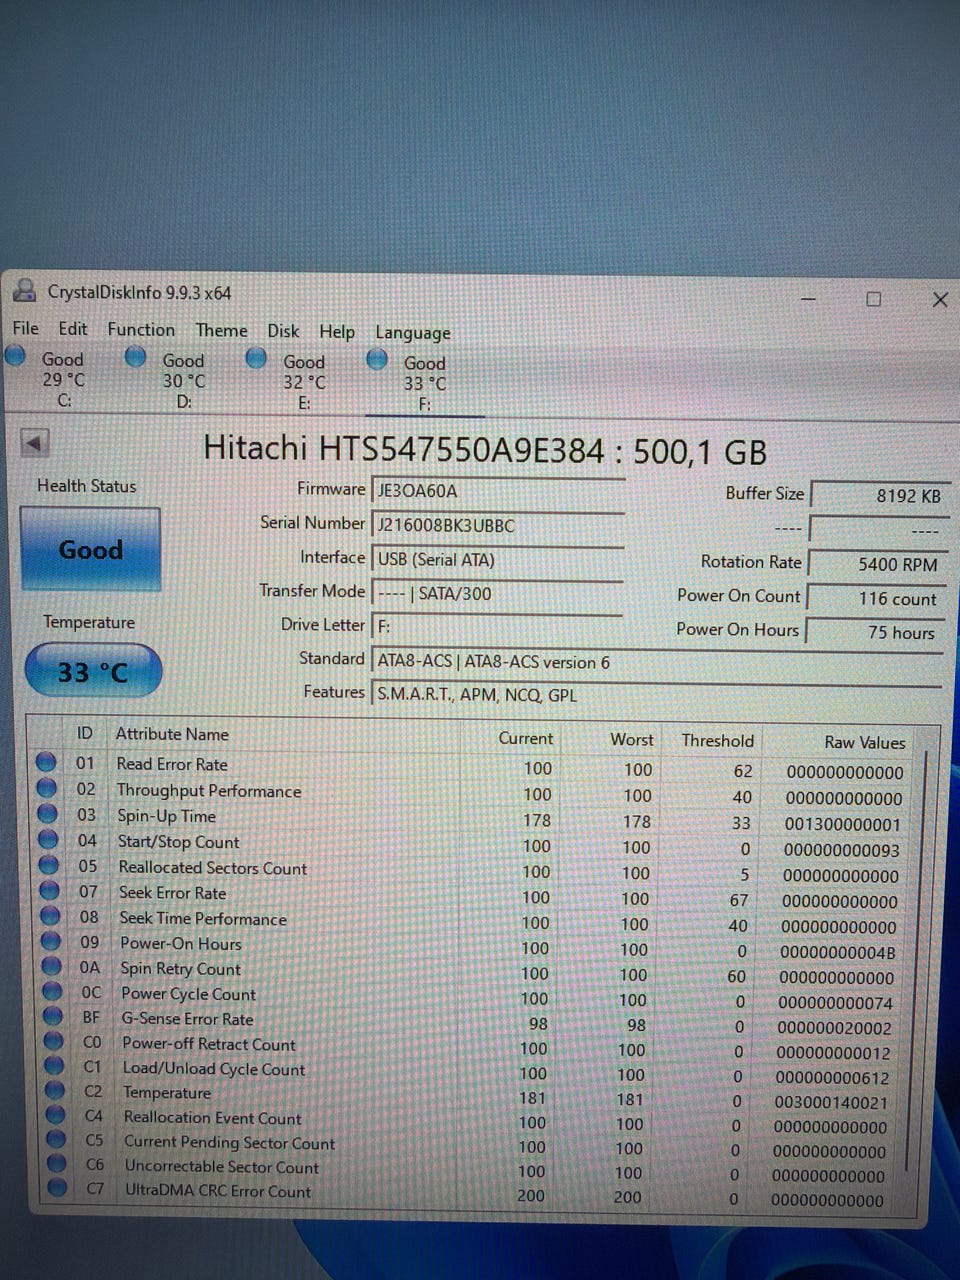Click the Serial Number field

click(498, 525)
